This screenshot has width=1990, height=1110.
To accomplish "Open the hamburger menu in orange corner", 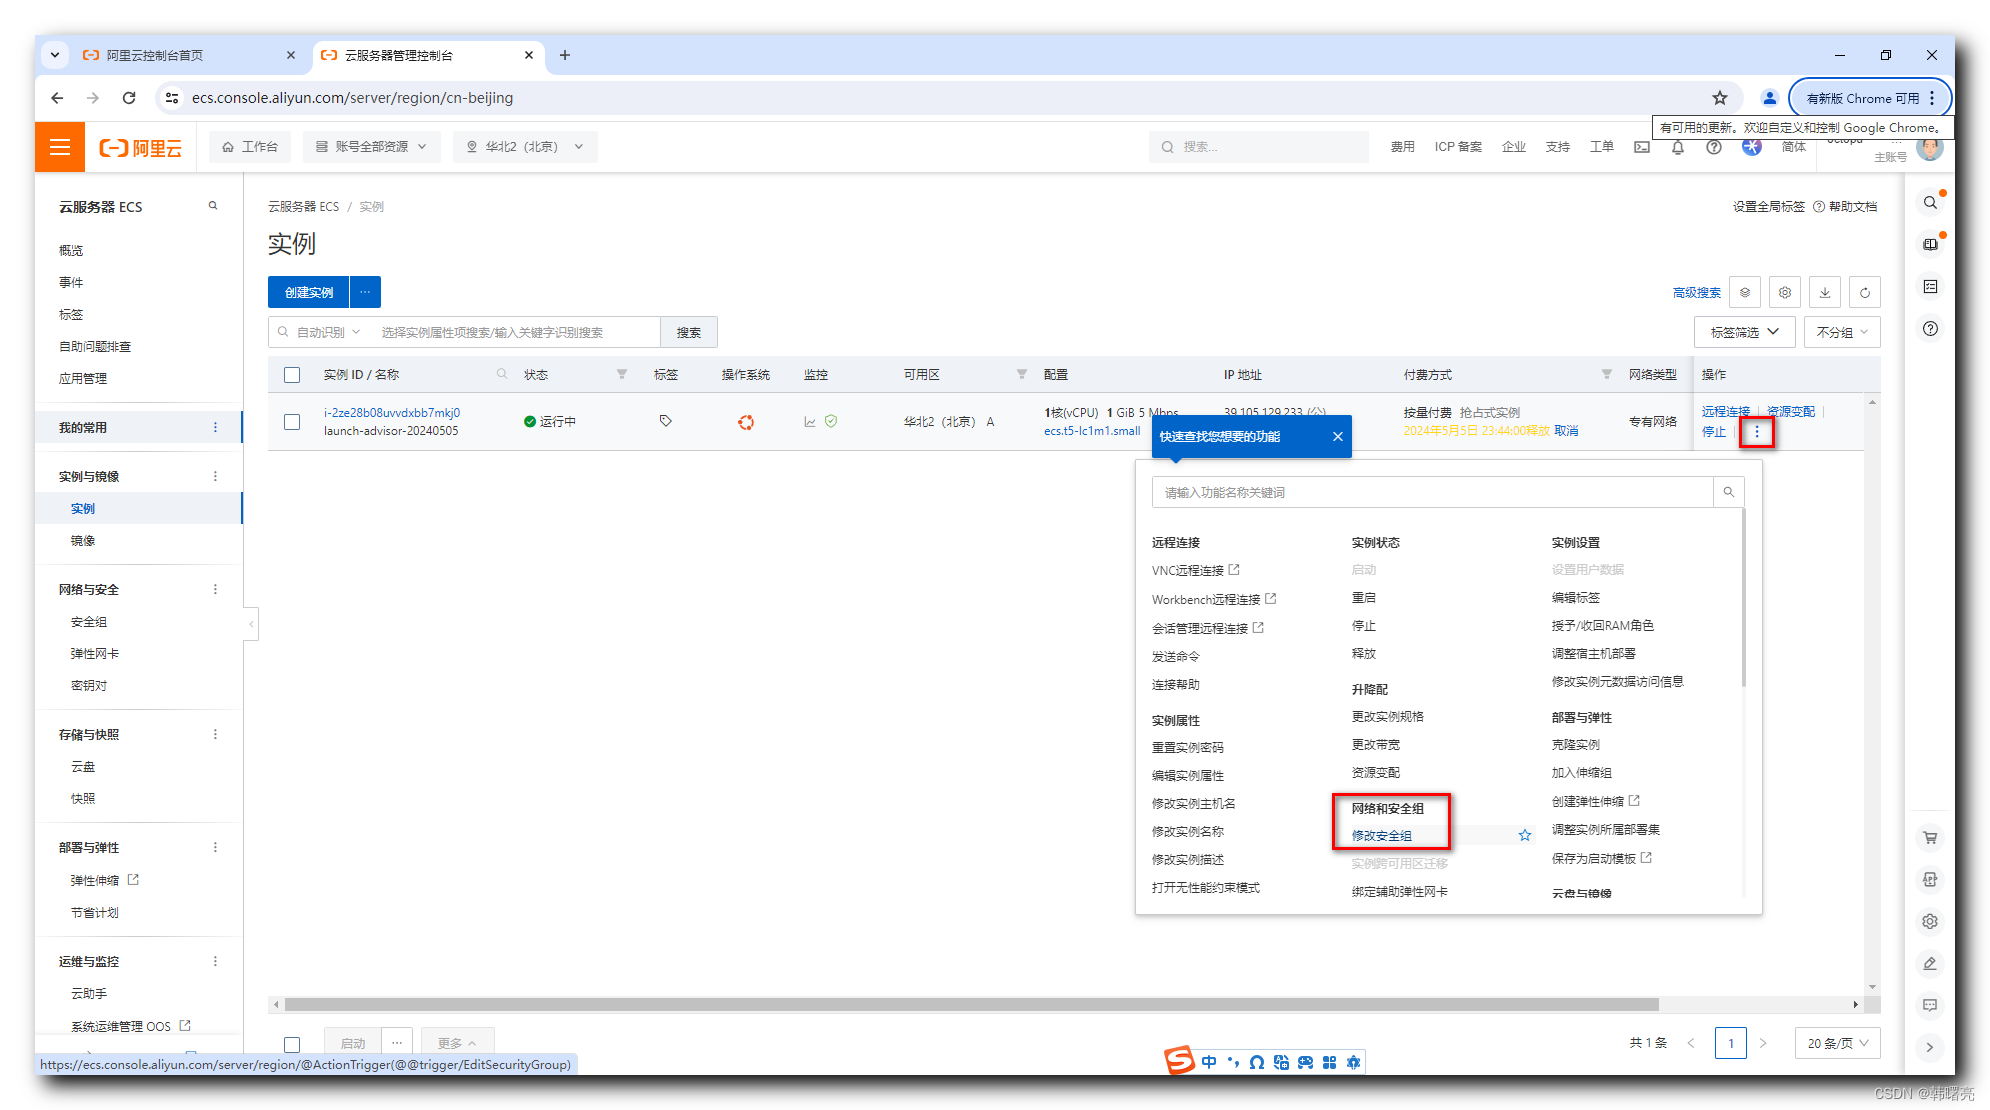I will click(60, 147).
